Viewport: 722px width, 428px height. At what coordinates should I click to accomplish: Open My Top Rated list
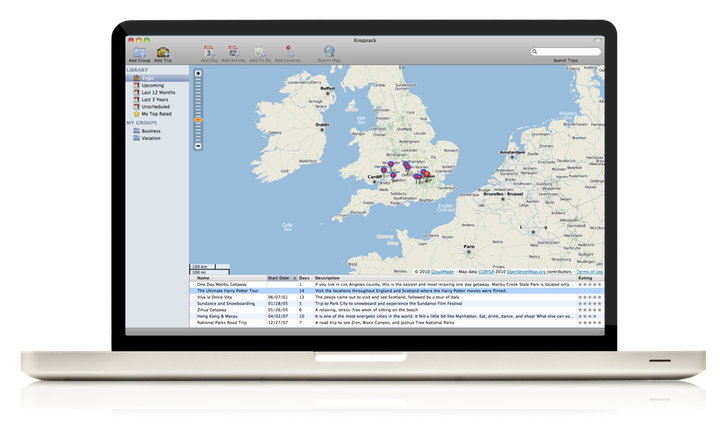[157, 114]
